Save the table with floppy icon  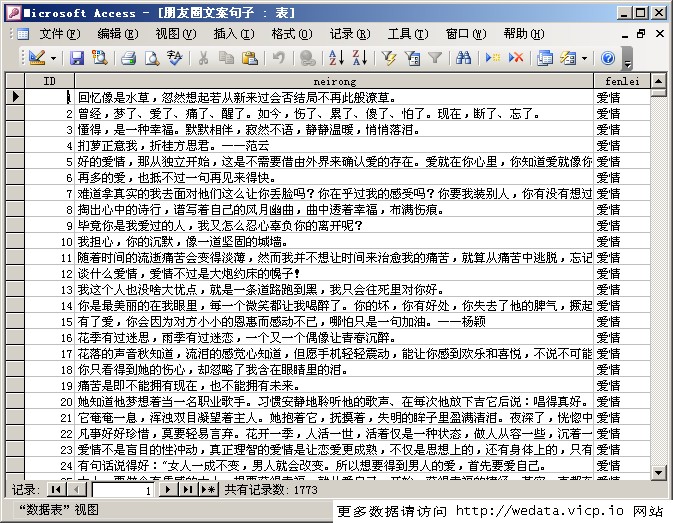(x=77, y=57)
